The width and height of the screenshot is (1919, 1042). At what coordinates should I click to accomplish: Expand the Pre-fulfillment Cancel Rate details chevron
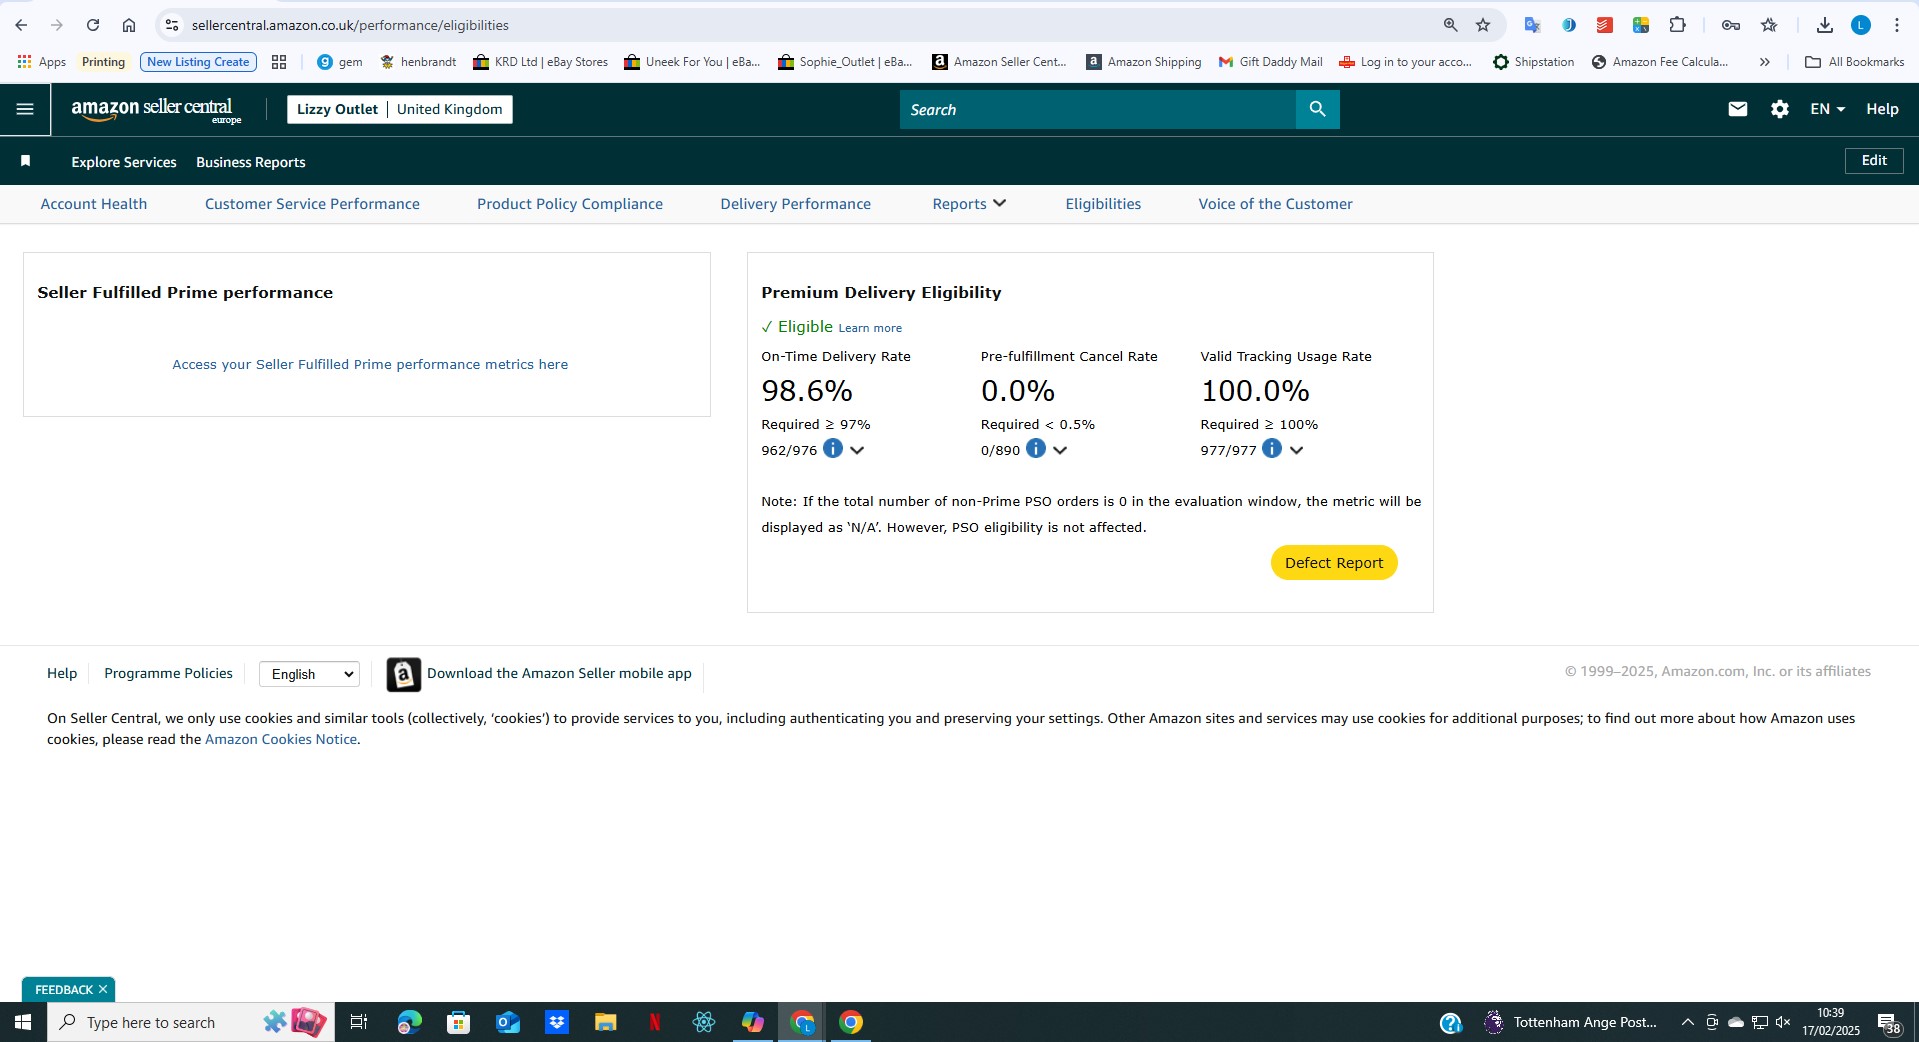(x=1061, y=450)
